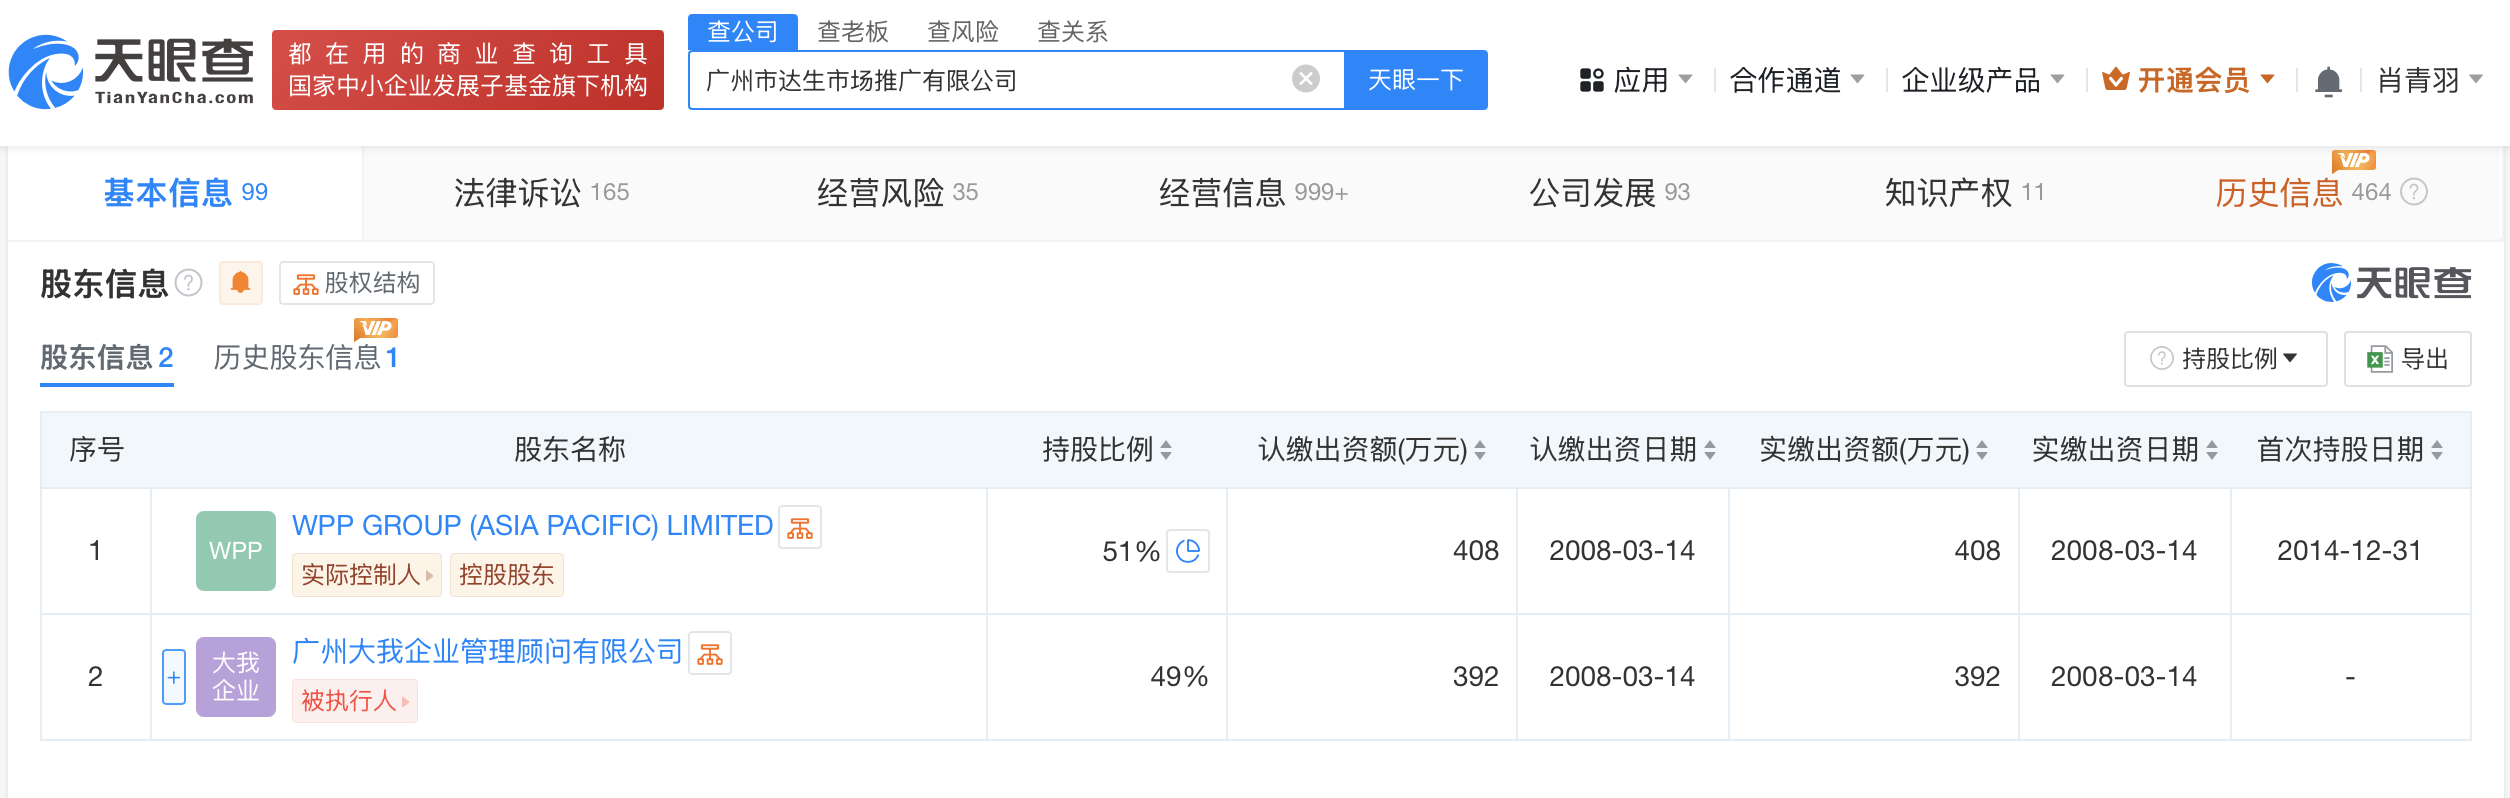
Task: Switch to the 历史信息 464 tab
Action: [2302, 193]
